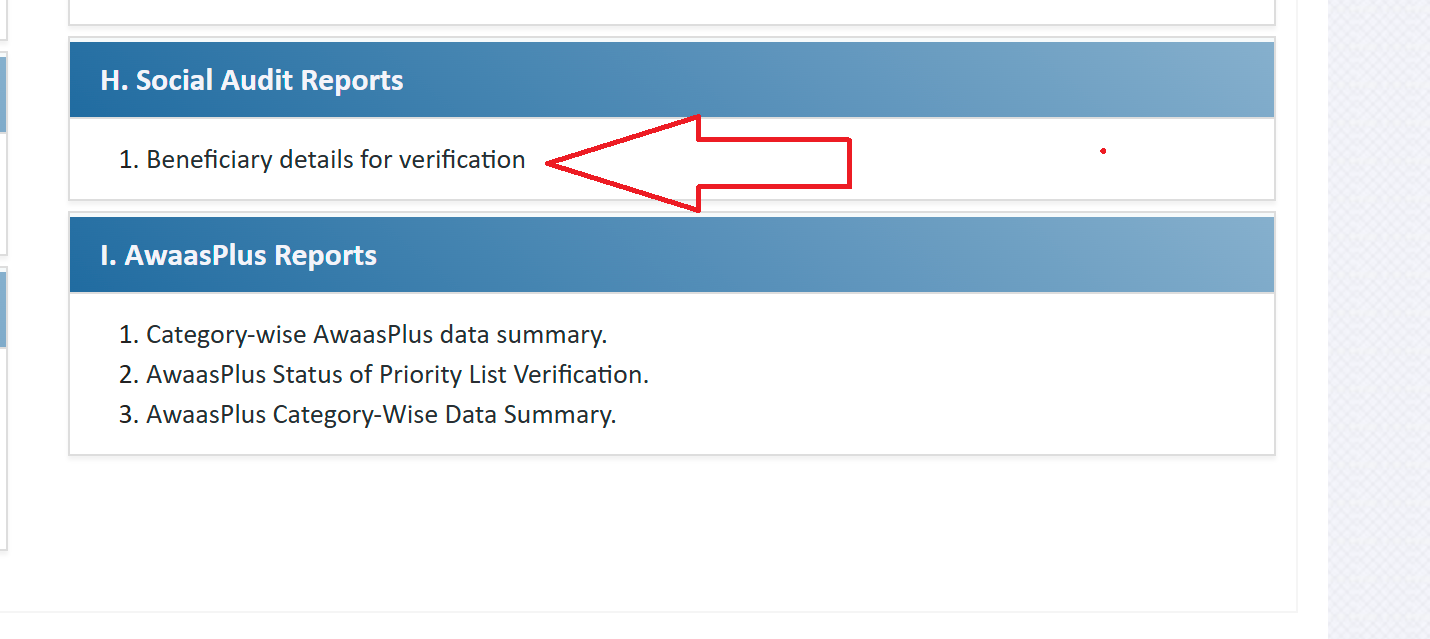Click the partial blue panel header beside Social Audit
The height and width of the screenshot is (639, 1430).
[x=3, y=95]
